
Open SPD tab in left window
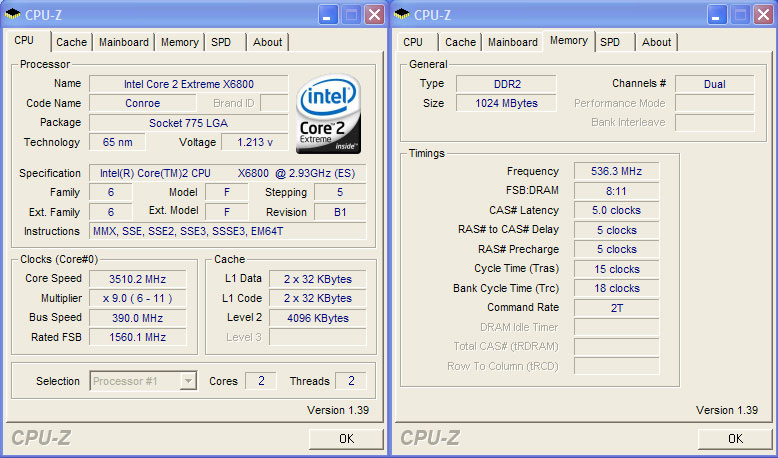pyautogui.click(x=221, y=42)
